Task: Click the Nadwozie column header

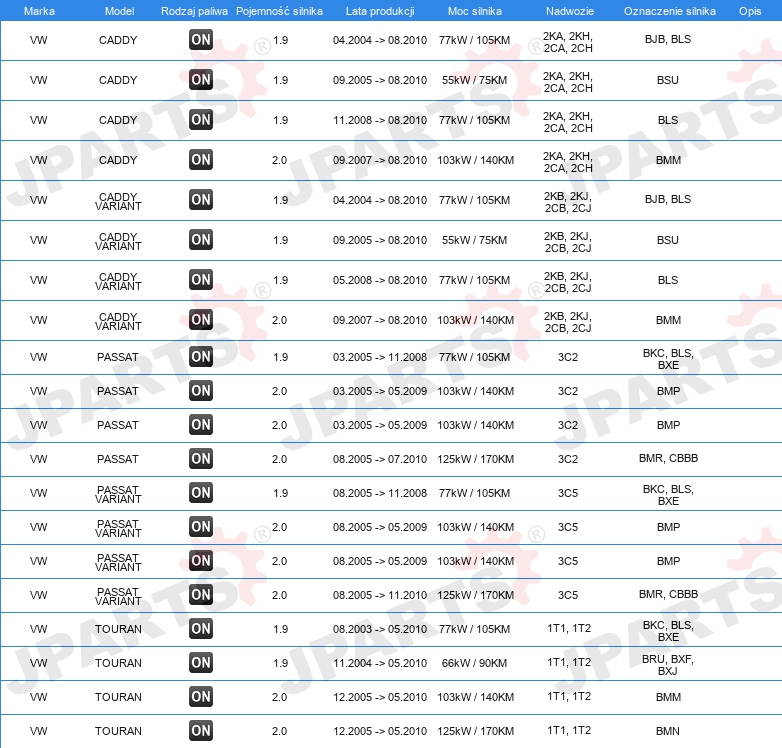Action: 570,11
